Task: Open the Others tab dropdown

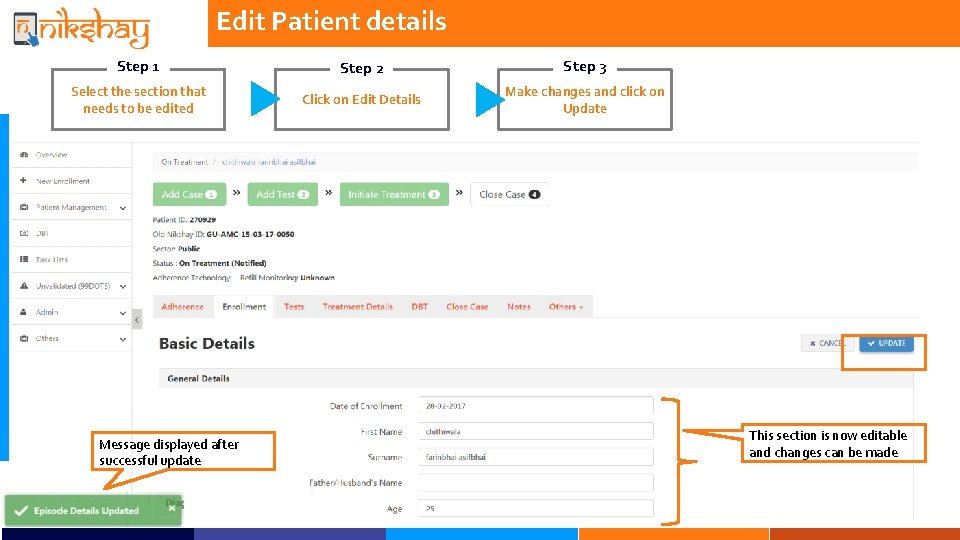Action: (566, 307)
